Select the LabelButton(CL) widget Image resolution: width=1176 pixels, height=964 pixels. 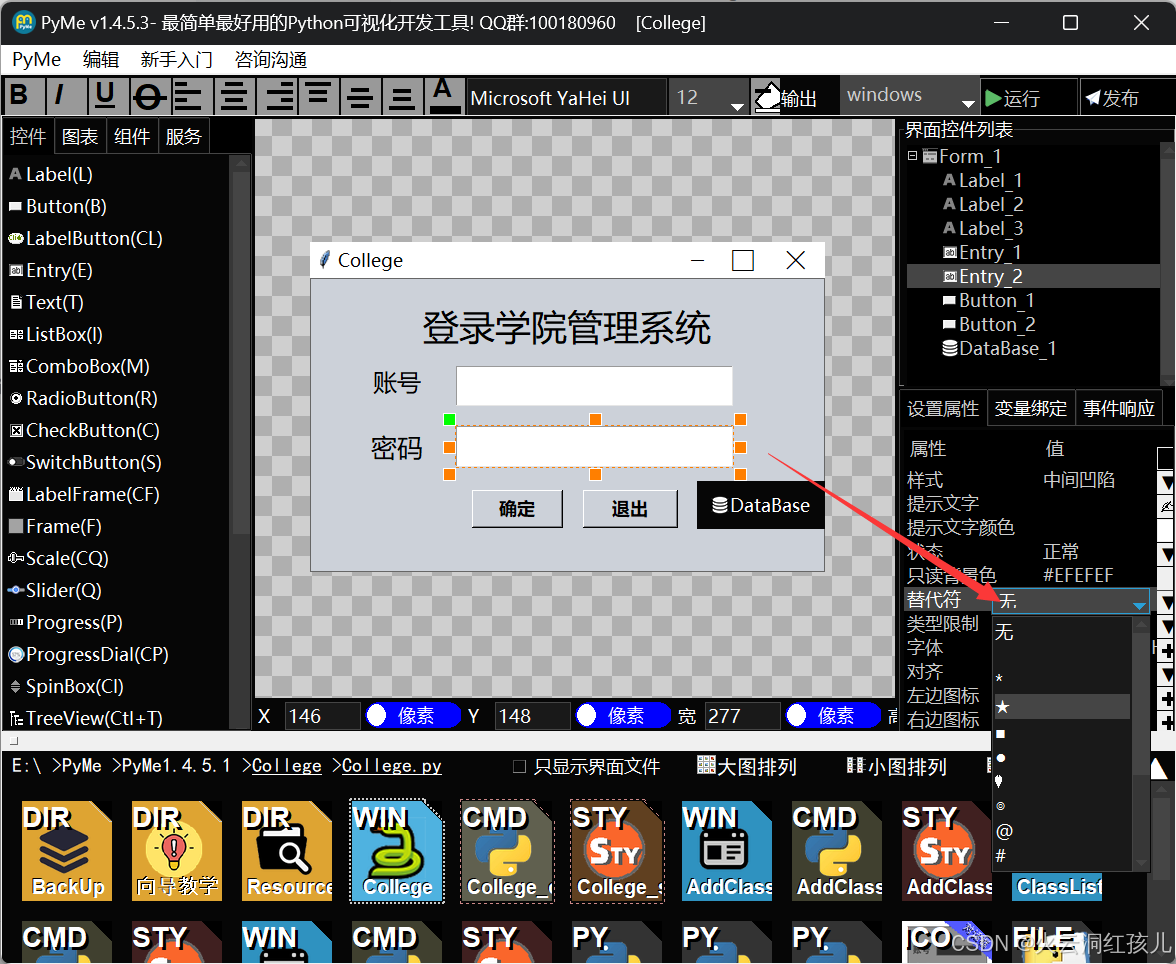[86, 239]
